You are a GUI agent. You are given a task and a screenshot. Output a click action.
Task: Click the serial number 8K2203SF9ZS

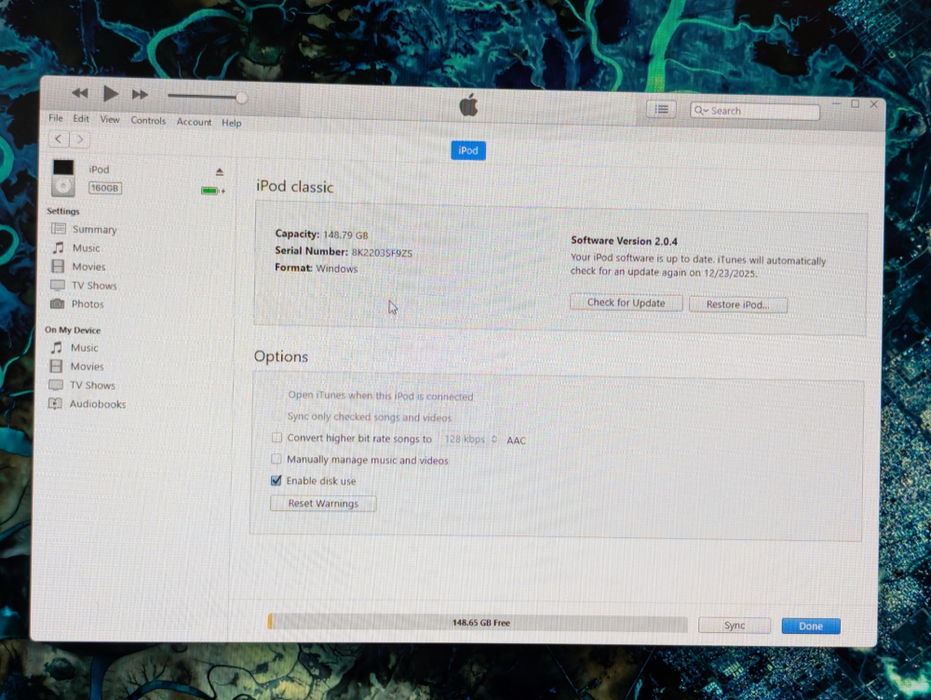pyautogui.click(x=382, y=253)
